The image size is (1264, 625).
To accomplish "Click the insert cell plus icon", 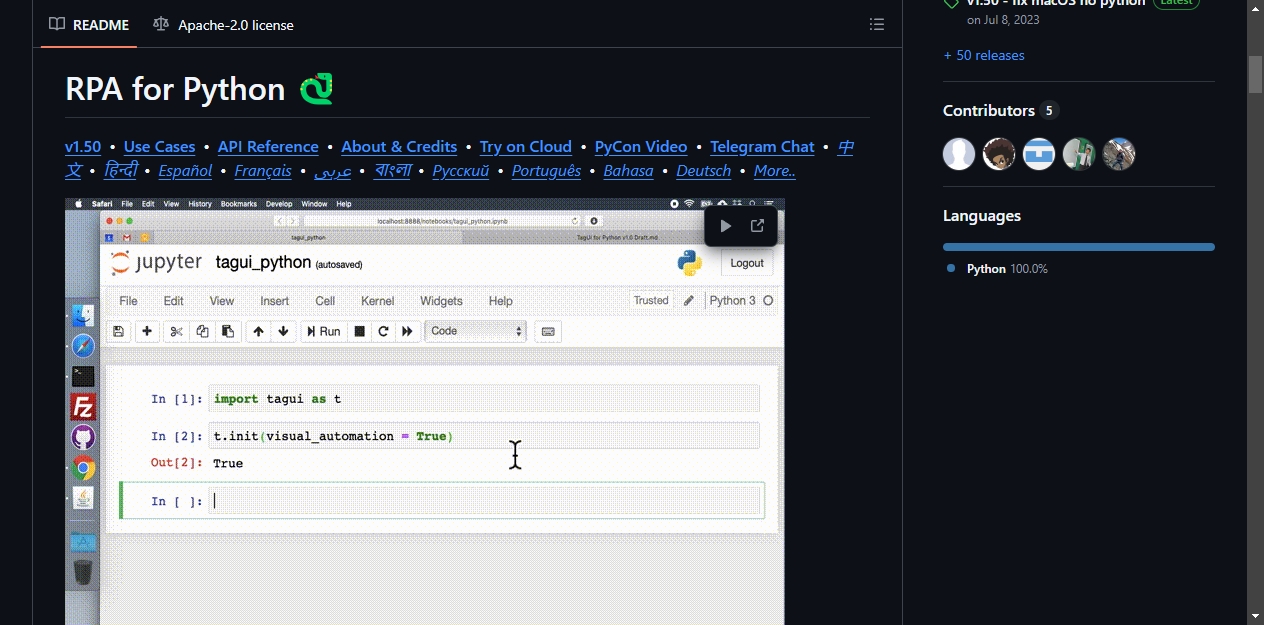I will [147, 331].
